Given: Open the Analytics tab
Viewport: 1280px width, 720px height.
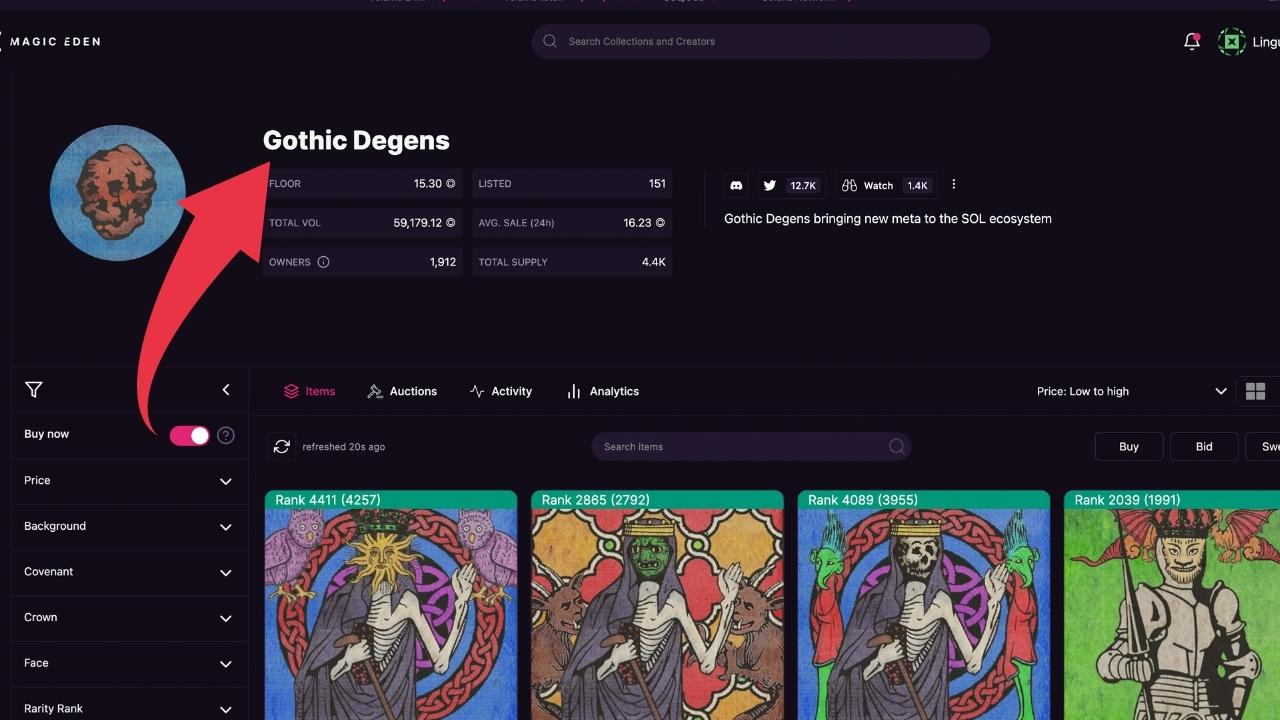Looking at the screenshot, I should pos(603,391).
